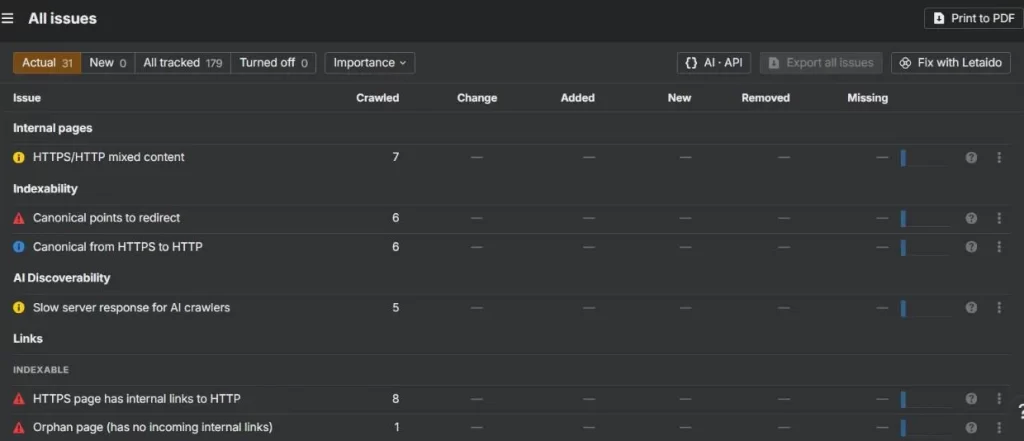Screen dimensions: 1024x441
Task: Click the Missing column header
Action: point(867,98)
